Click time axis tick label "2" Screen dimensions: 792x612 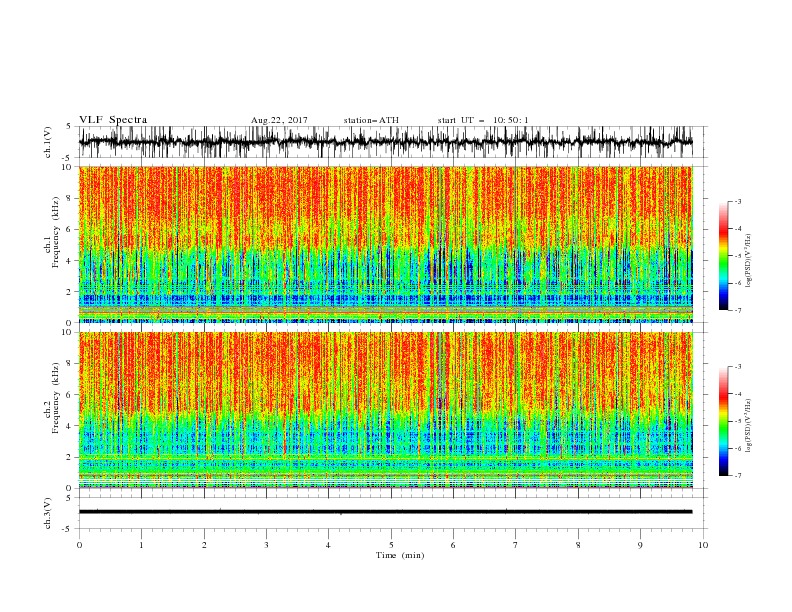click(204, 545)
